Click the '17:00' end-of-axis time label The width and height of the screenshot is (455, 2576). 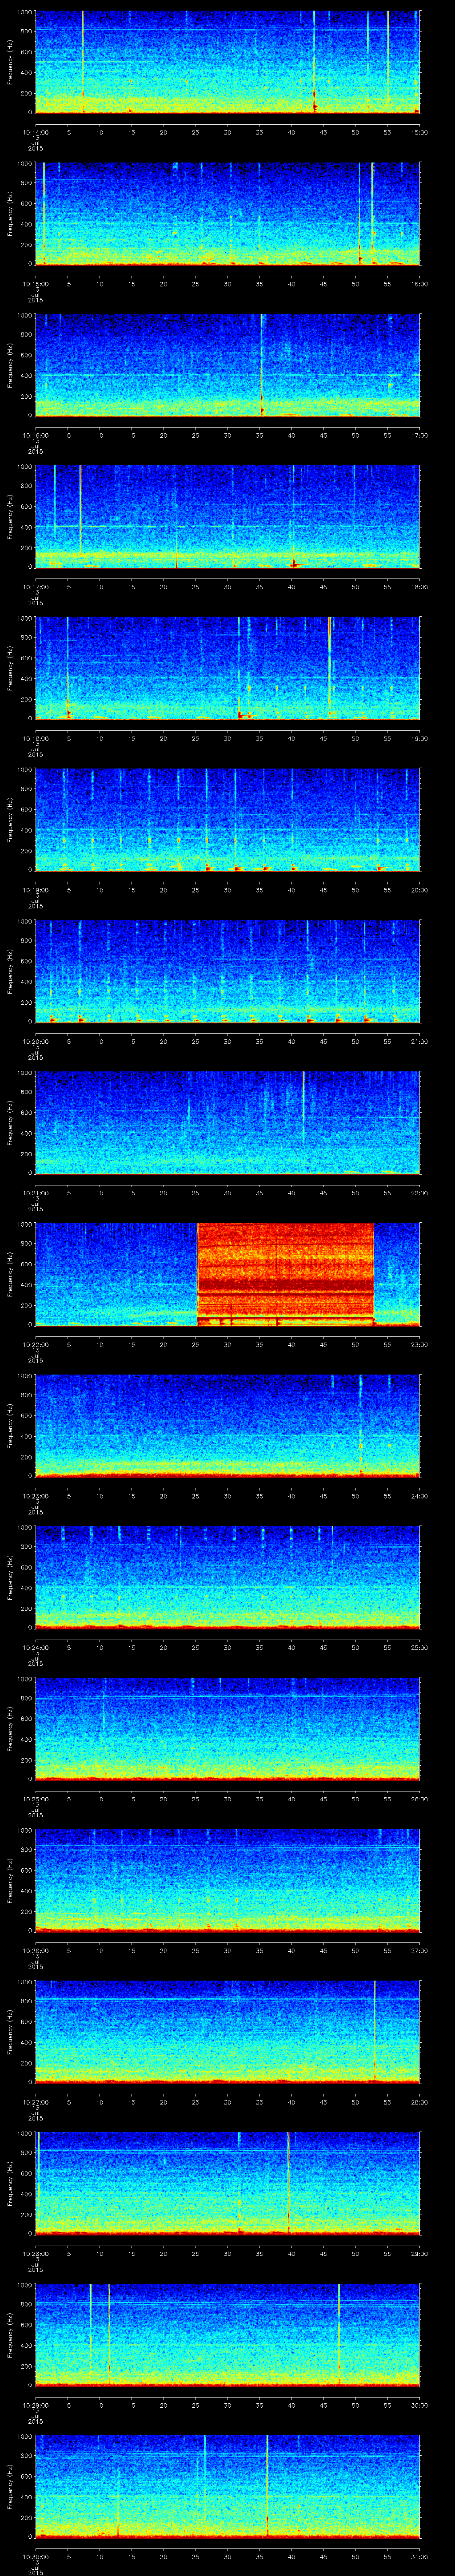click(x=420, y=435)
